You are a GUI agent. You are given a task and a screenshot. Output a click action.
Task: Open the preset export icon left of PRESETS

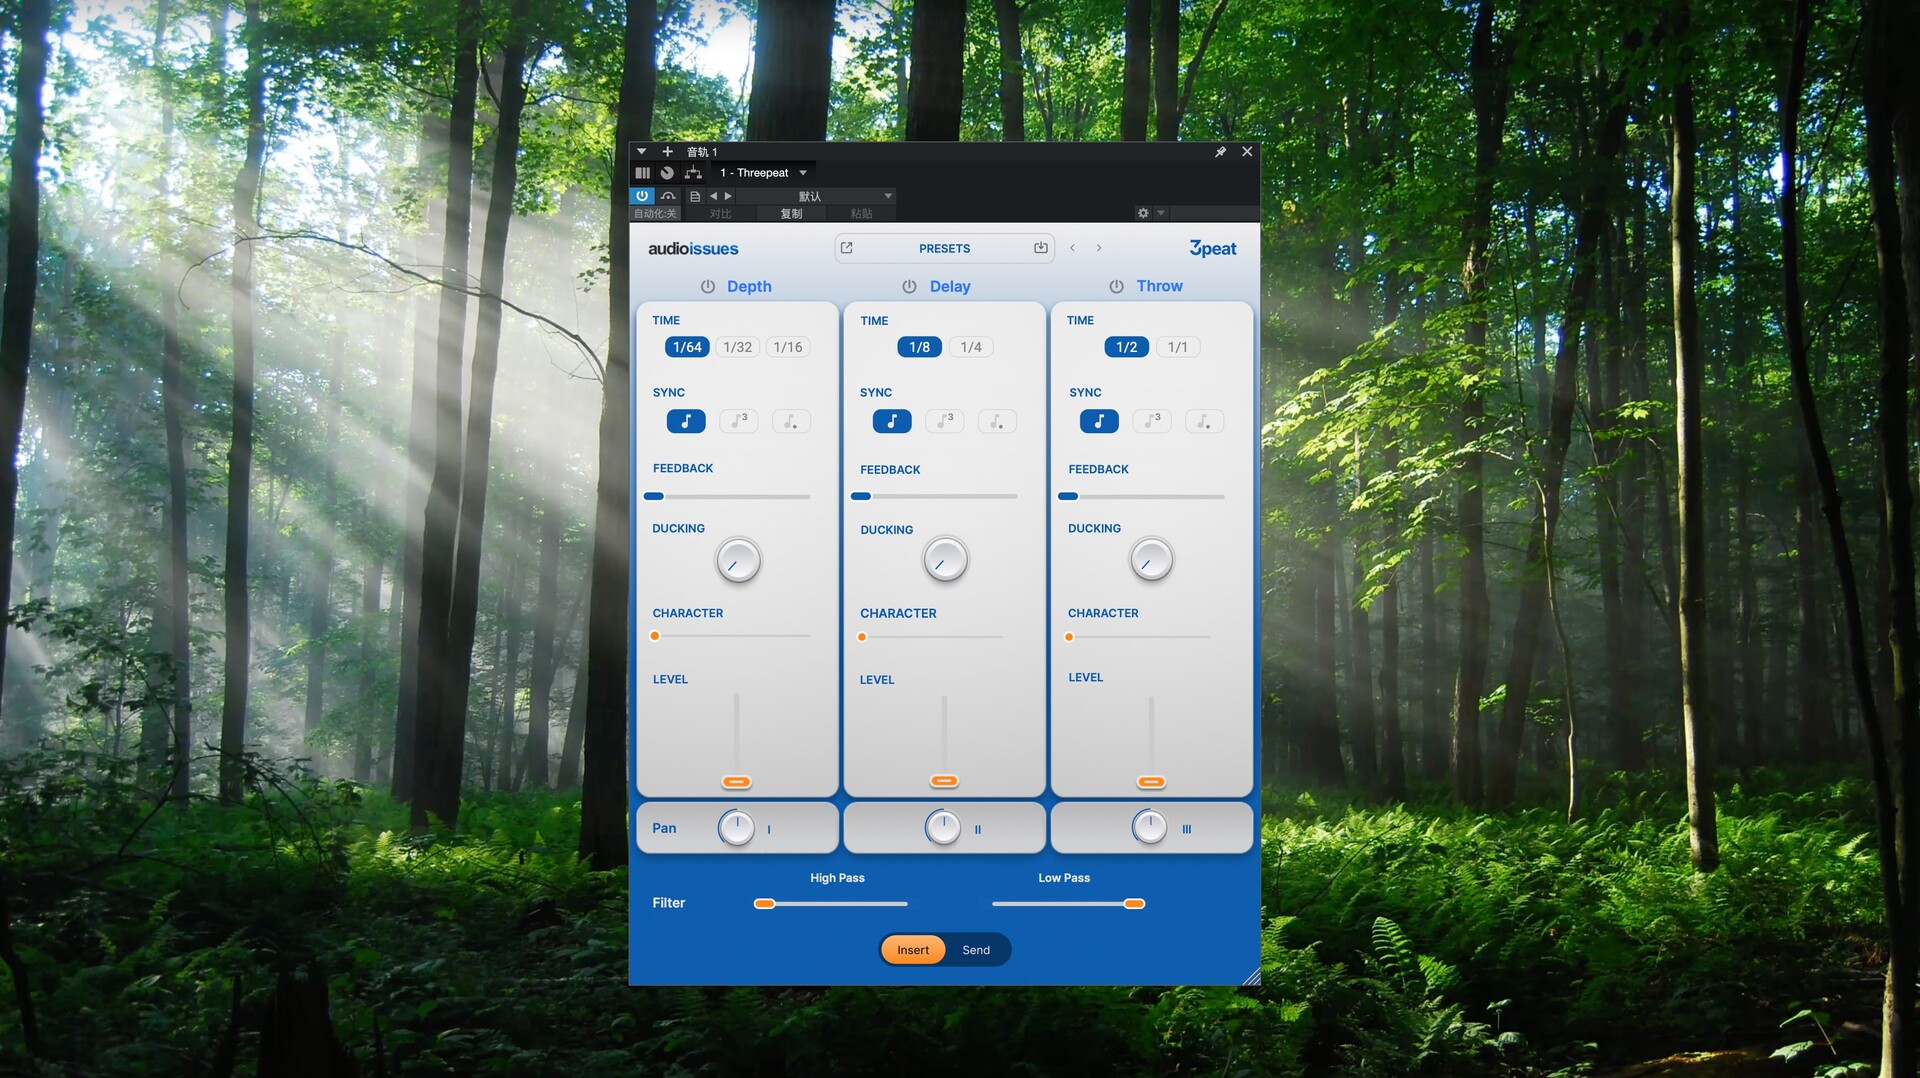pyautogui.click(x=847, y=248)
